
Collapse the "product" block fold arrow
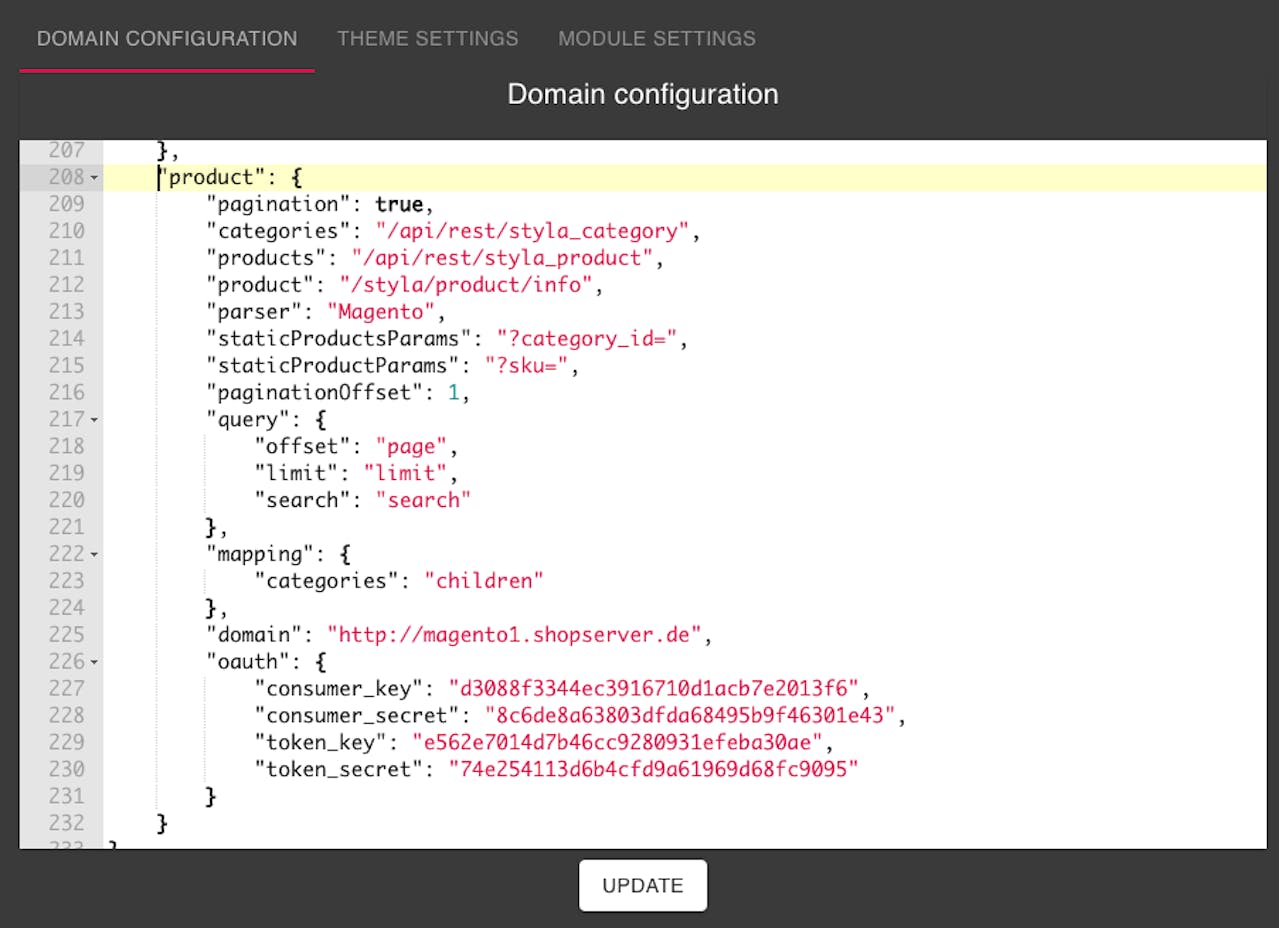[94, 178]
